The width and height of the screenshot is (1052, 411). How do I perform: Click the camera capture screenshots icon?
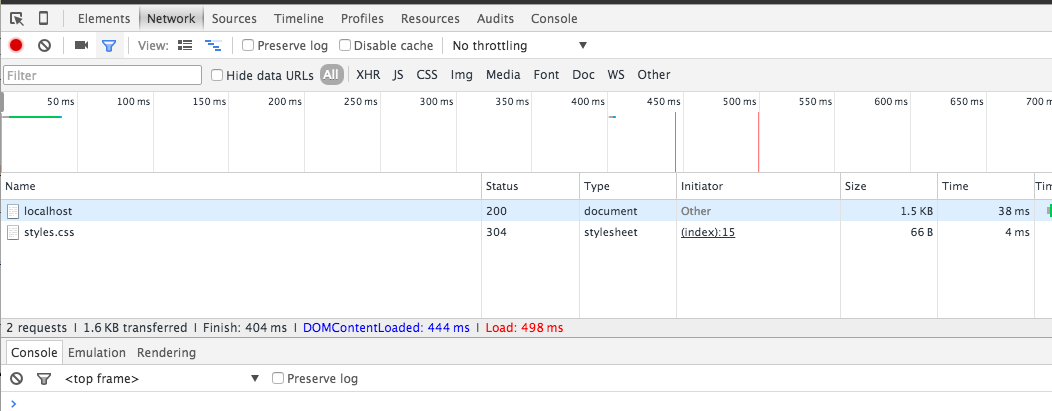[81, 45]
